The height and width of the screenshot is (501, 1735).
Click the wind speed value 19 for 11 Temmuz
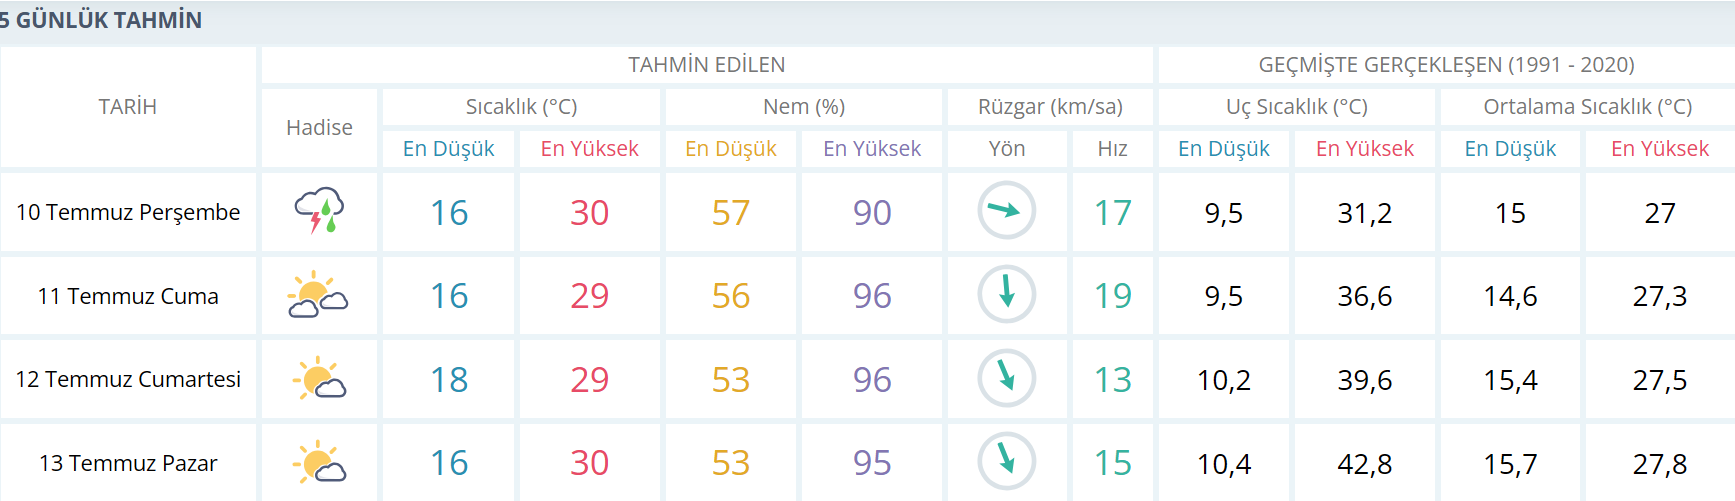click(1112, 296)
